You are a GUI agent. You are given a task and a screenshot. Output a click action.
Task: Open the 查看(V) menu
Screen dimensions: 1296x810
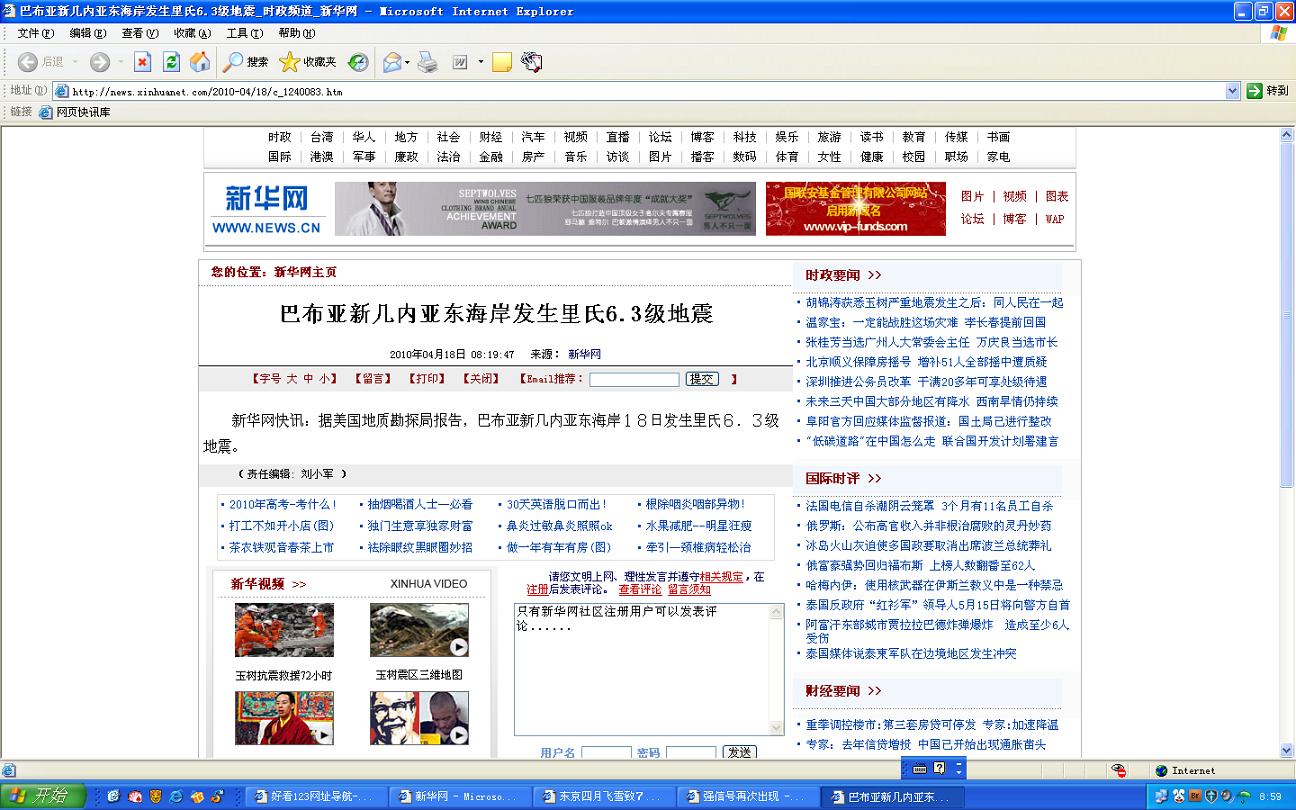[x=139, y=33]
